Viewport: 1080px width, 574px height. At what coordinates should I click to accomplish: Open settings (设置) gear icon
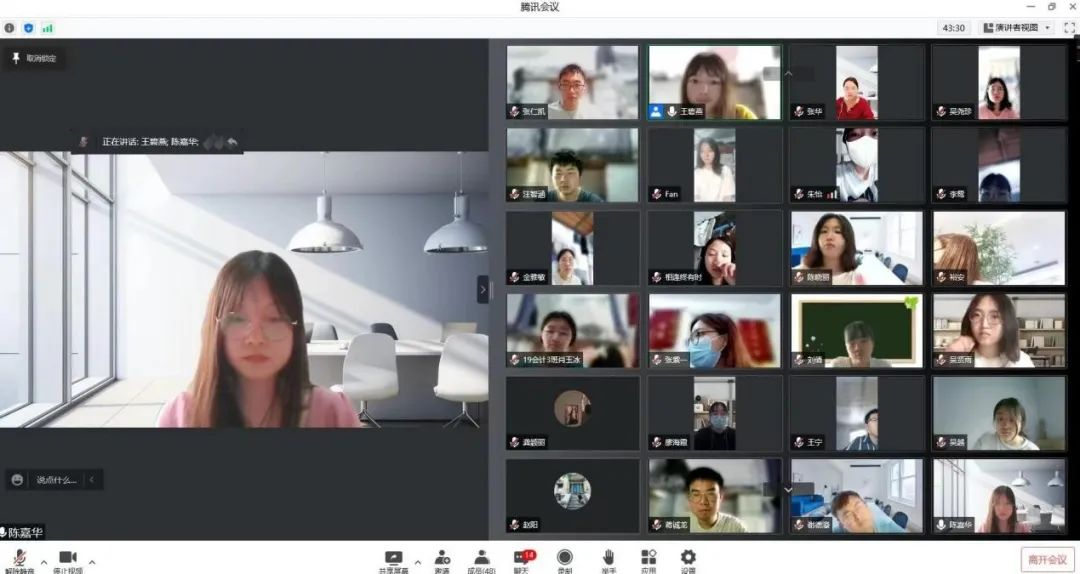pos(688,558)
